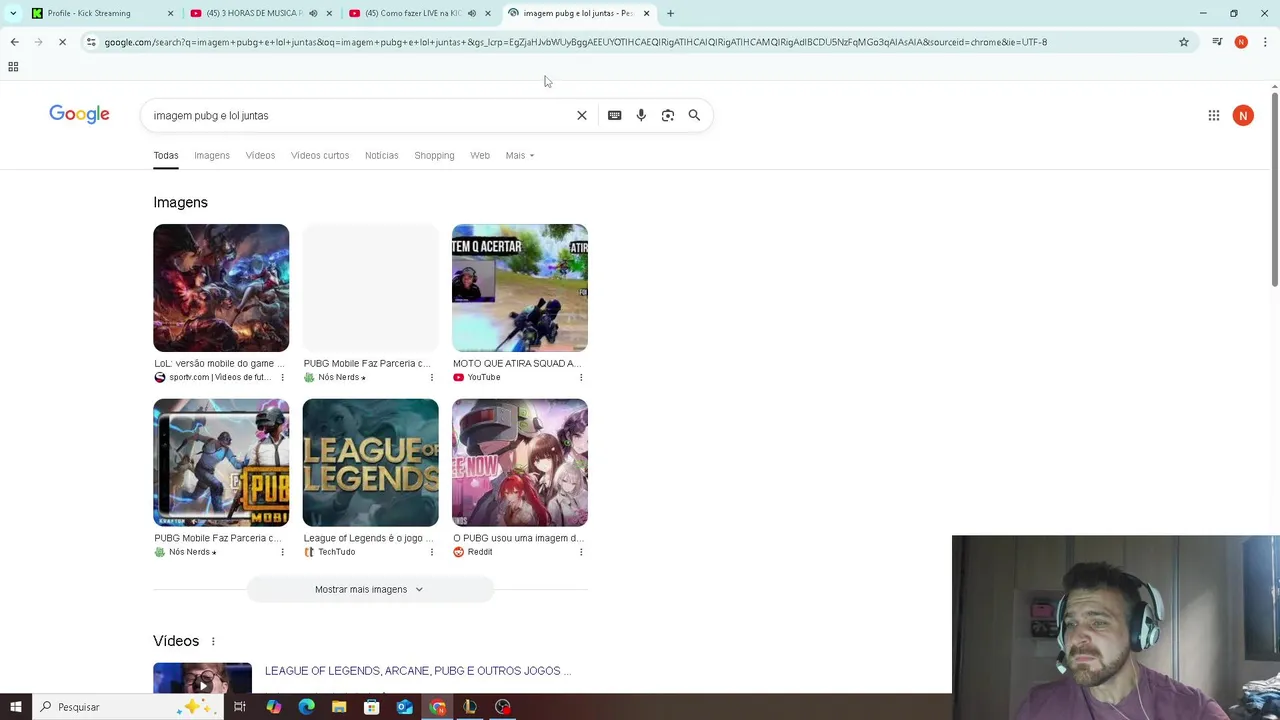Viewport: 1280px width, 720px height.
Task: Select the Vídeos search filter
Action: (x=260, y=155)
